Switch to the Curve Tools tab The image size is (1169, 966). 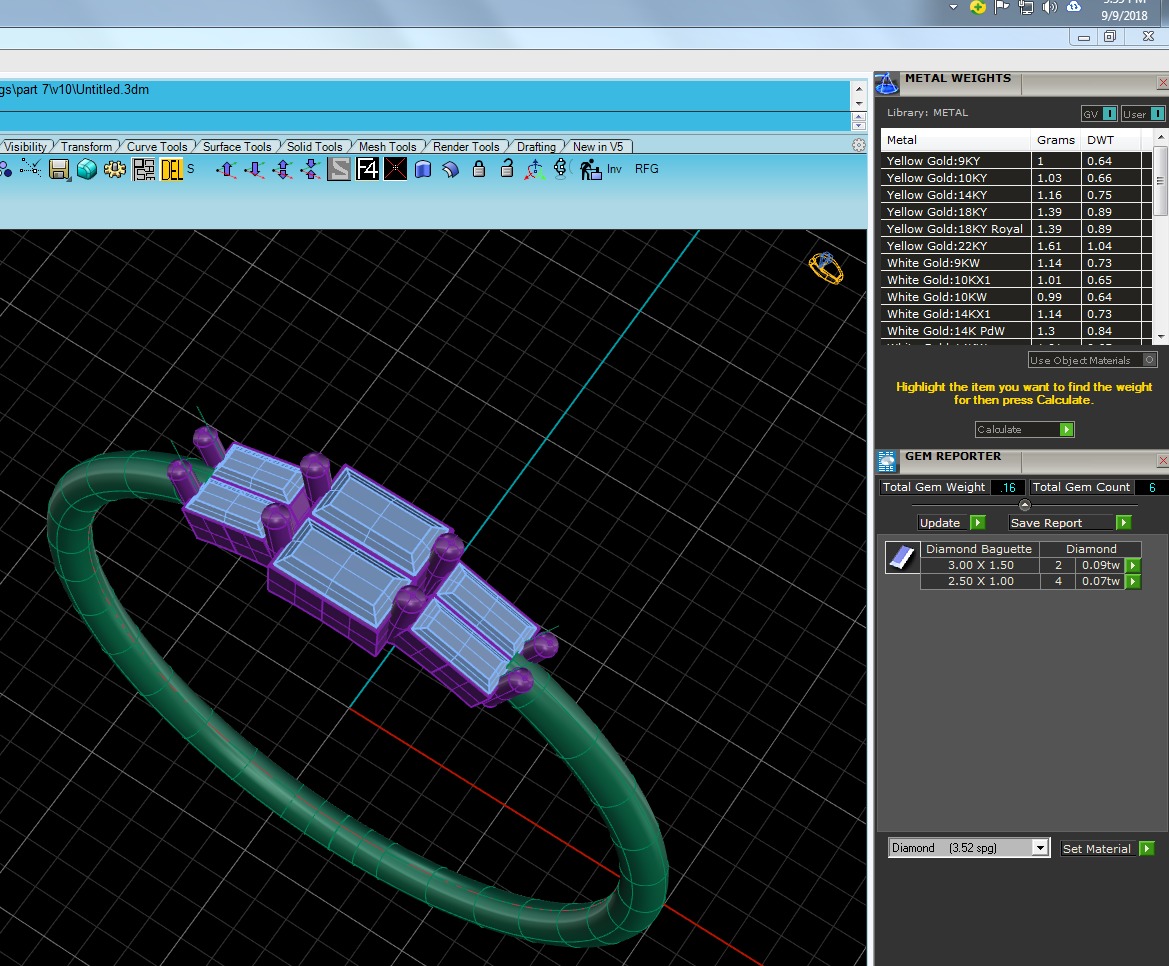point(157,147)
